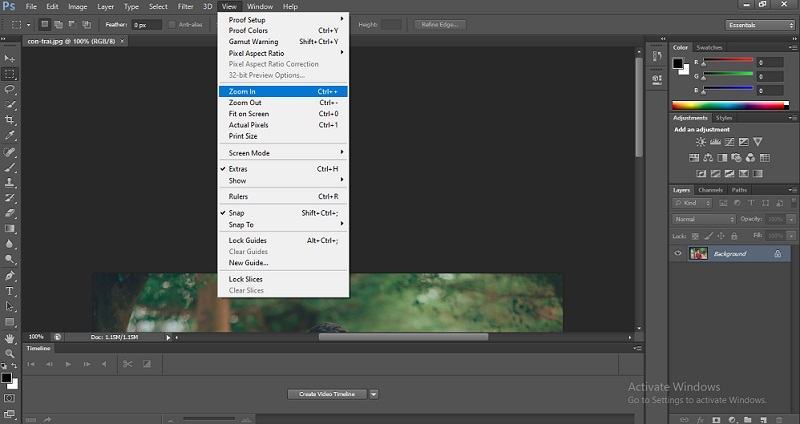Switch to the Styles tab
Screen dimensions: 800x424
[723, 118]
